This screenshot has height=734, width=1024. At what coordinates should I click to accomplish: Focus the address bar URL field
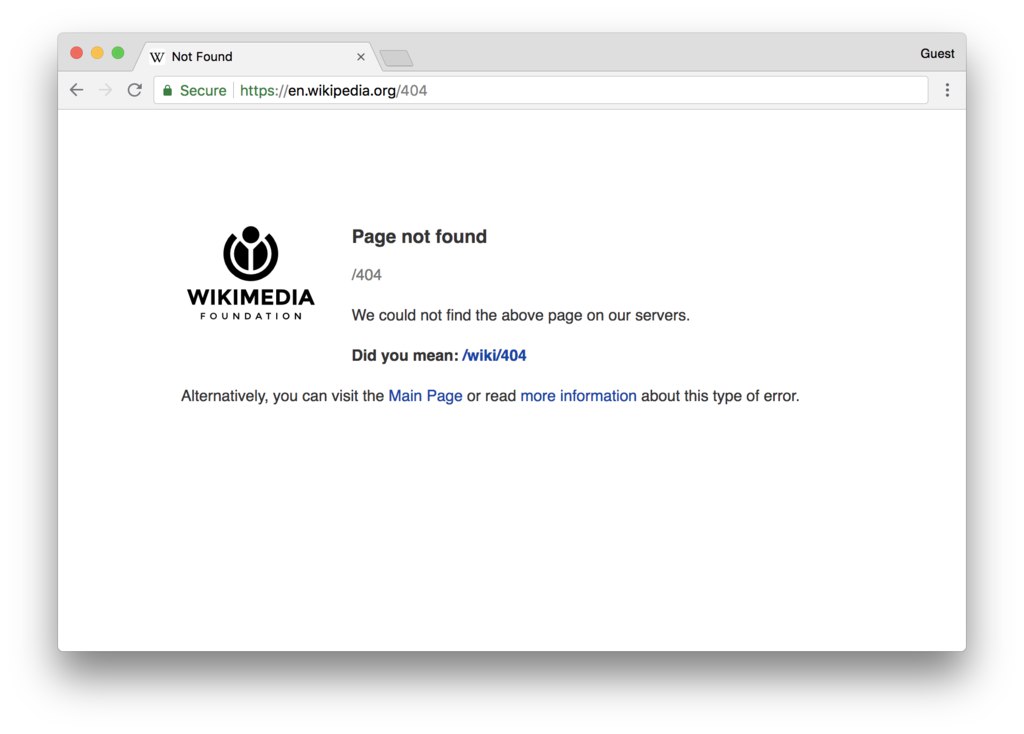click(541, 90)
